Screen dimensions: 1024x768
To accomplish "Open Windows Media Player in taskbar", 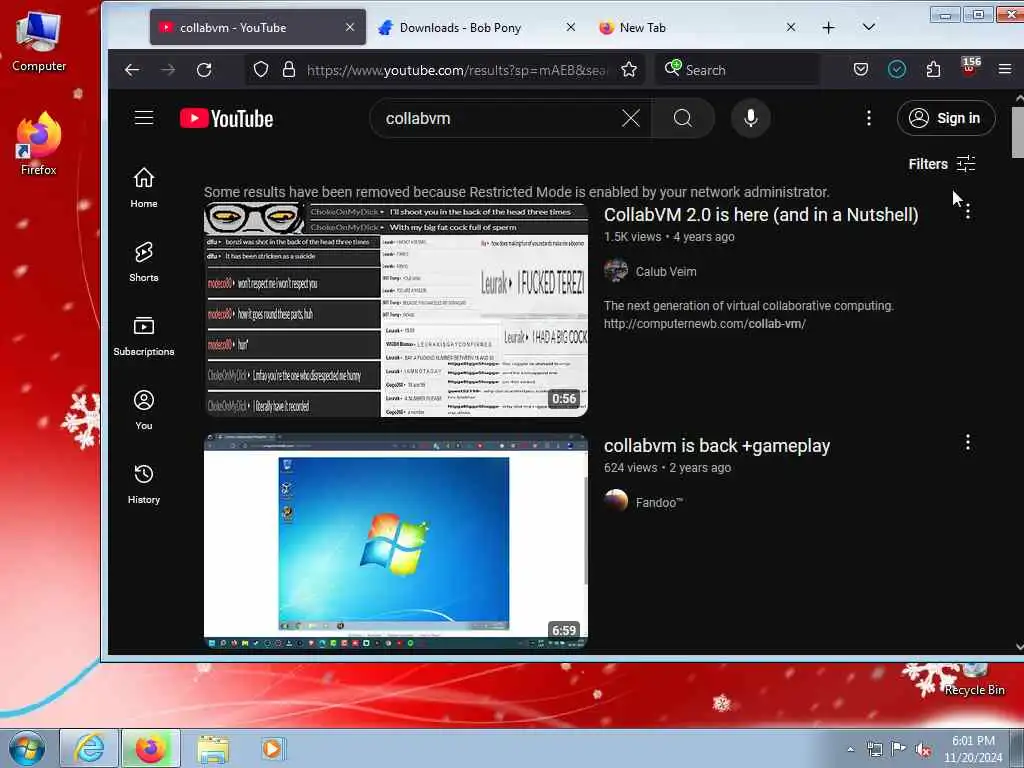I will 272,748.
